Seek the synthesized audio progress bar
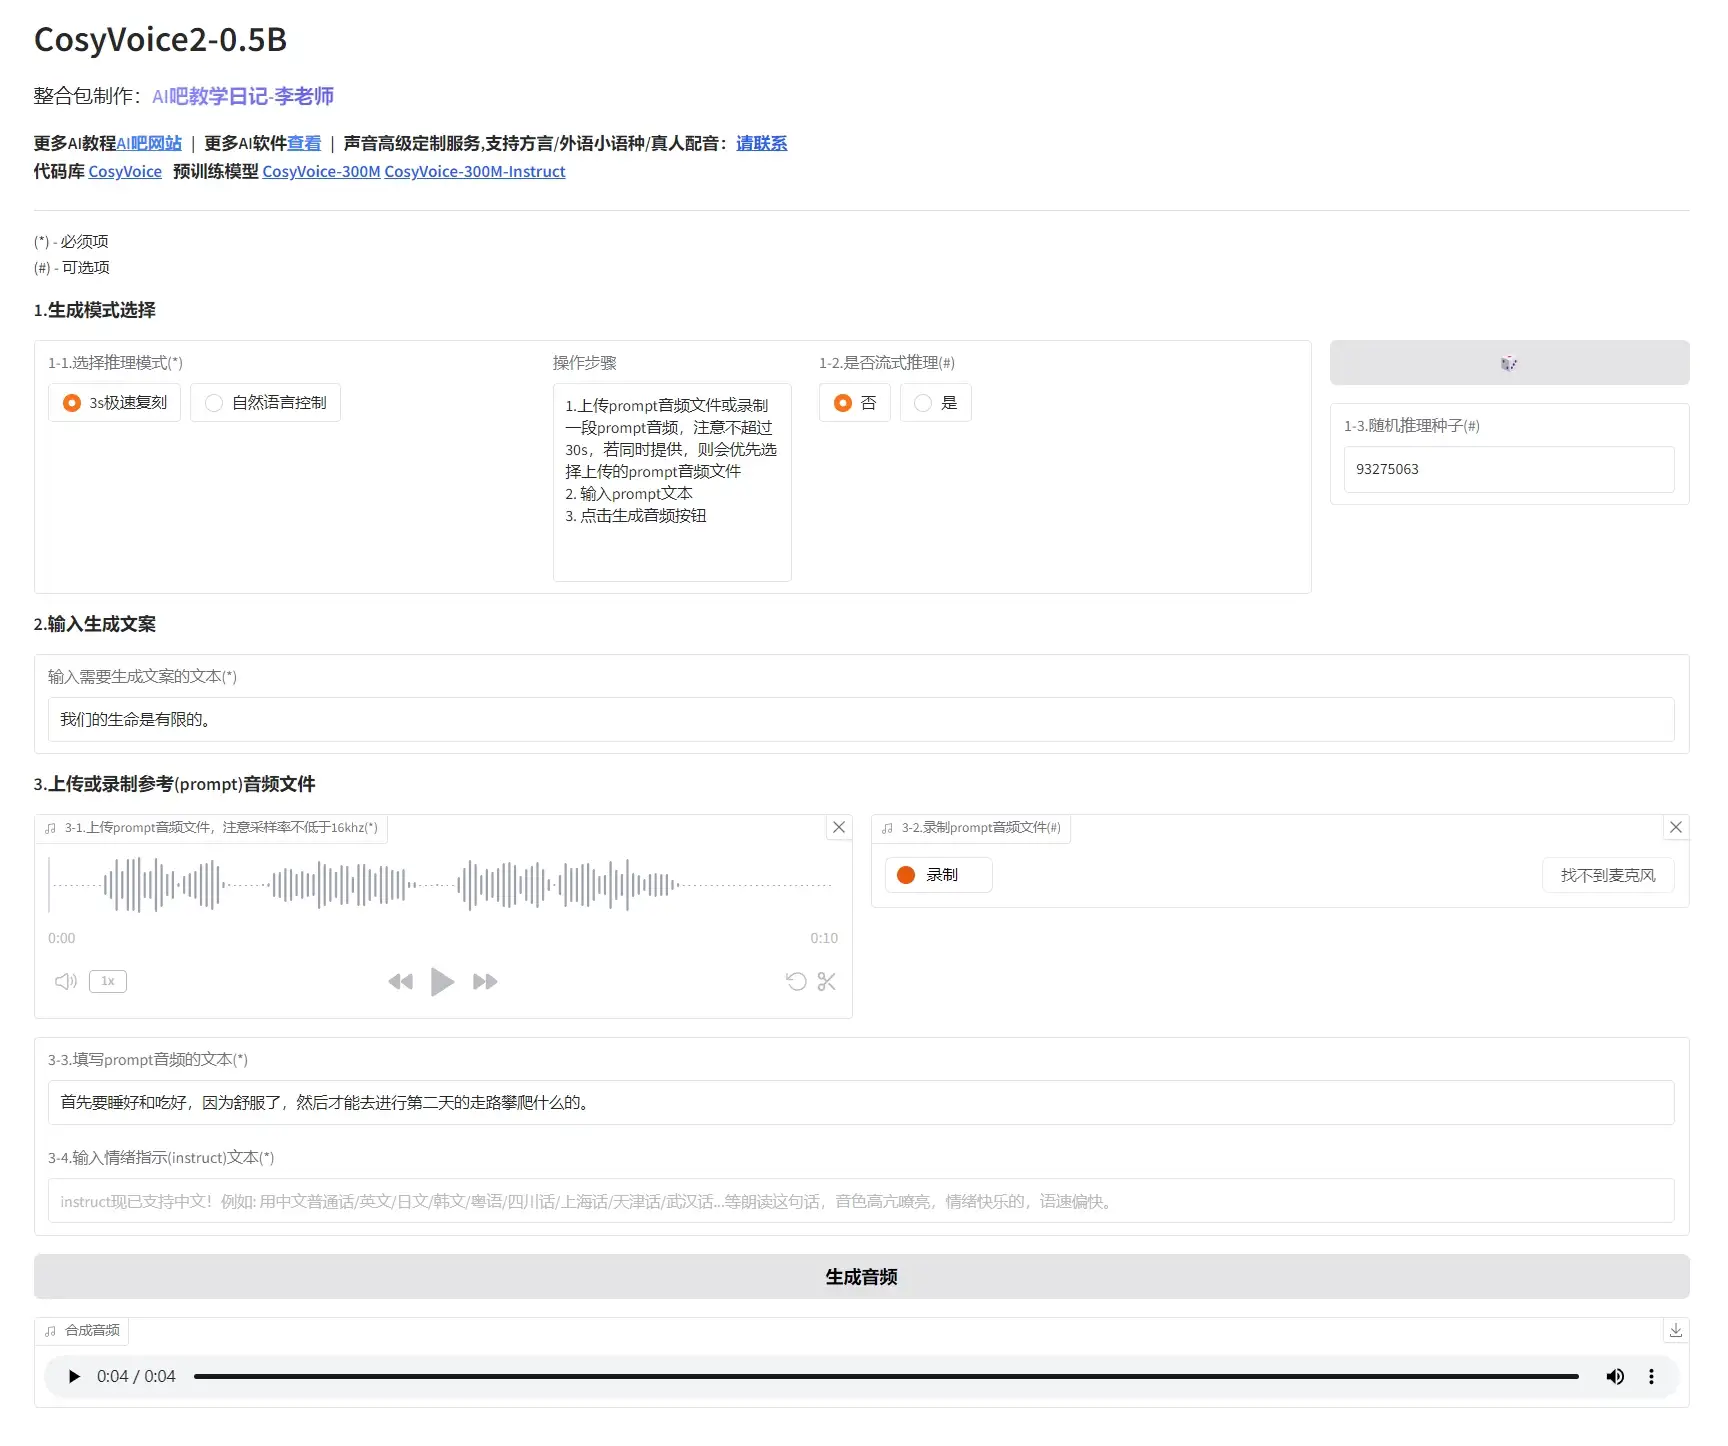 [x=886, y=1376]
